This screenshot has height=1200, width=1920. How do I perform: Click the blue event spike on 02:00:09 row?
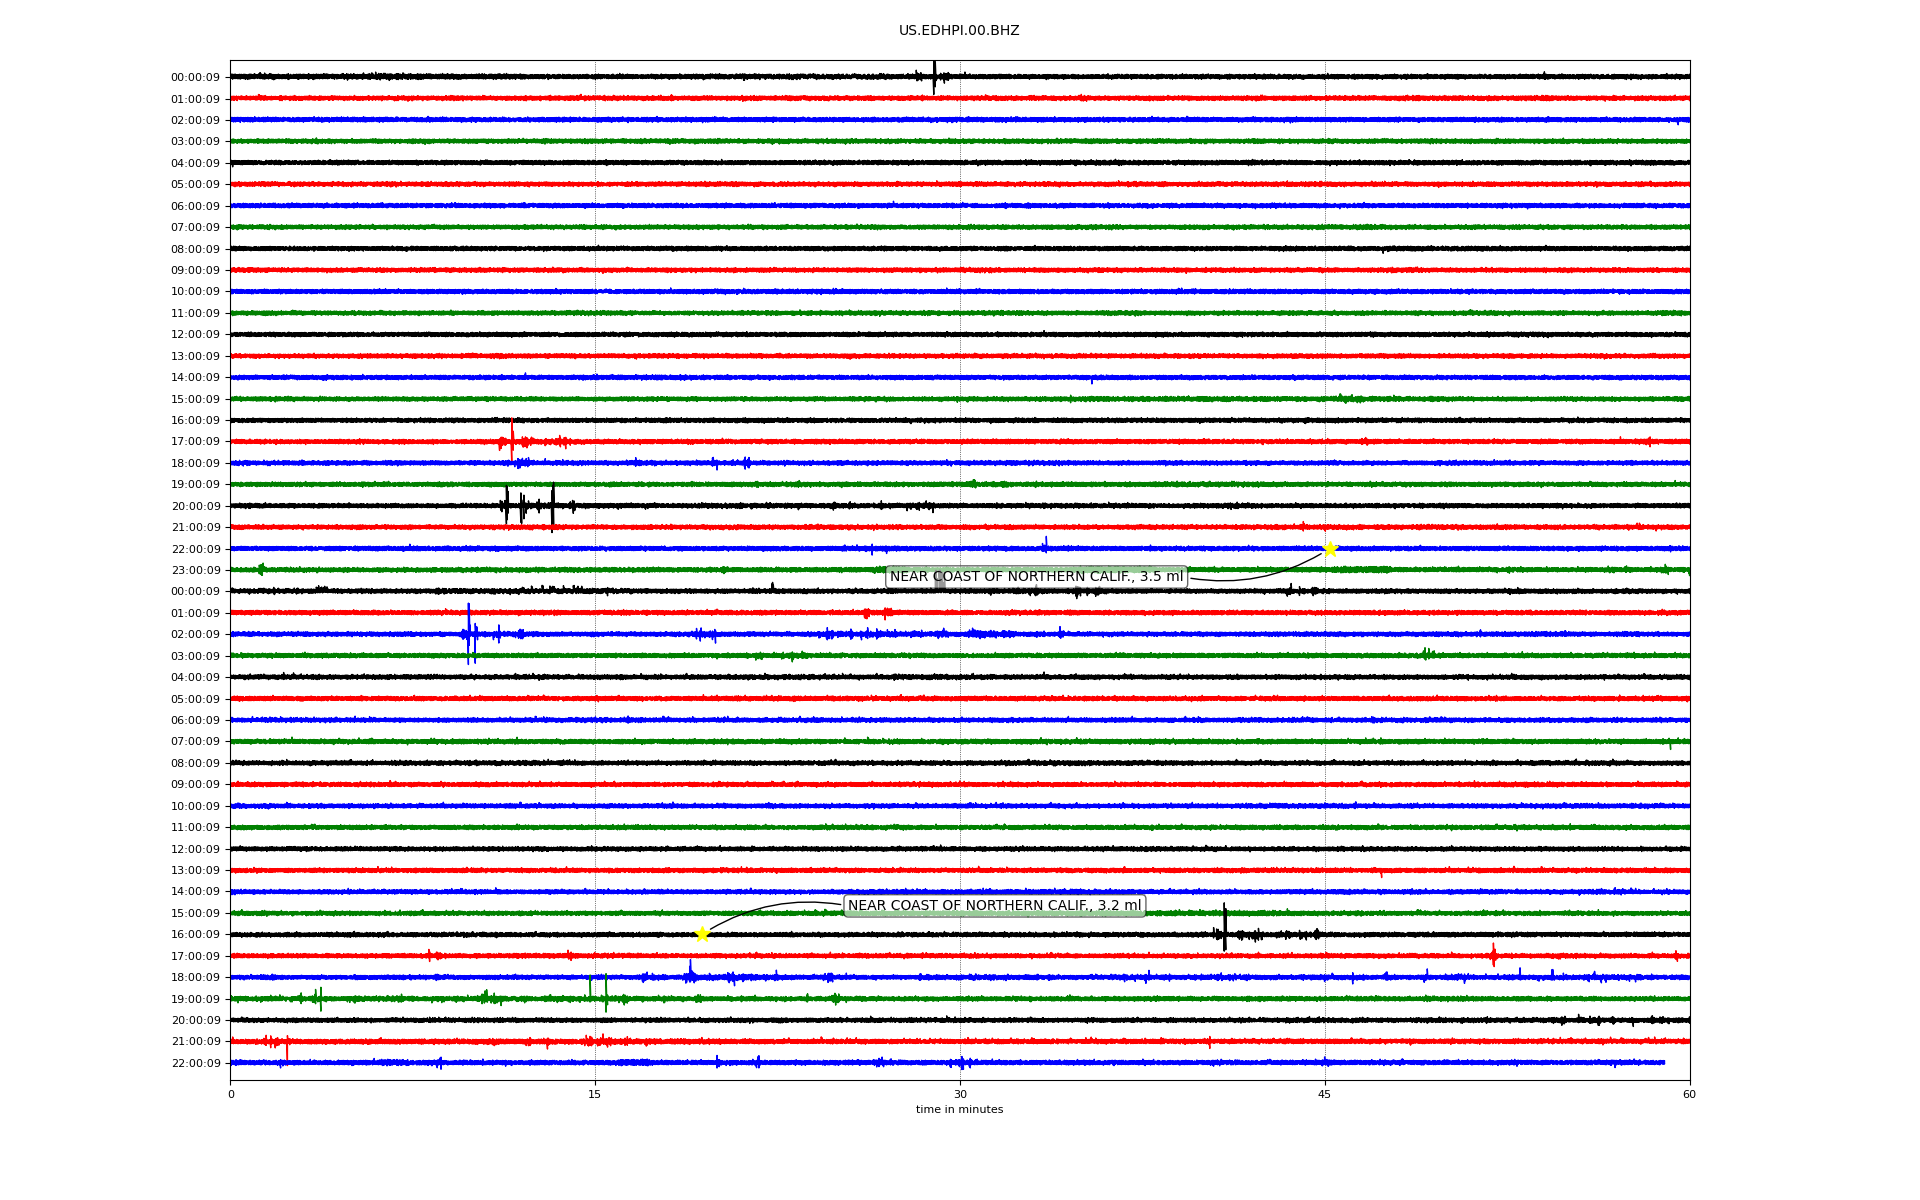tap(468, 633)
